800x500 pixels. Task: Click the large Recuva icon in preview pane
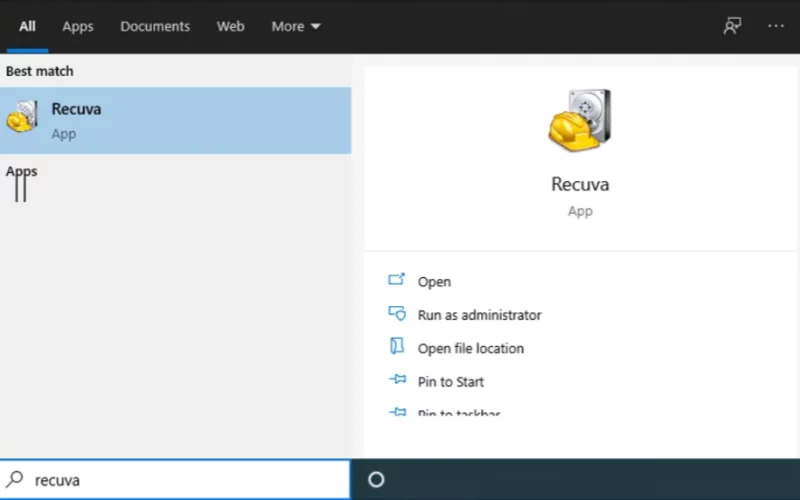580,120
